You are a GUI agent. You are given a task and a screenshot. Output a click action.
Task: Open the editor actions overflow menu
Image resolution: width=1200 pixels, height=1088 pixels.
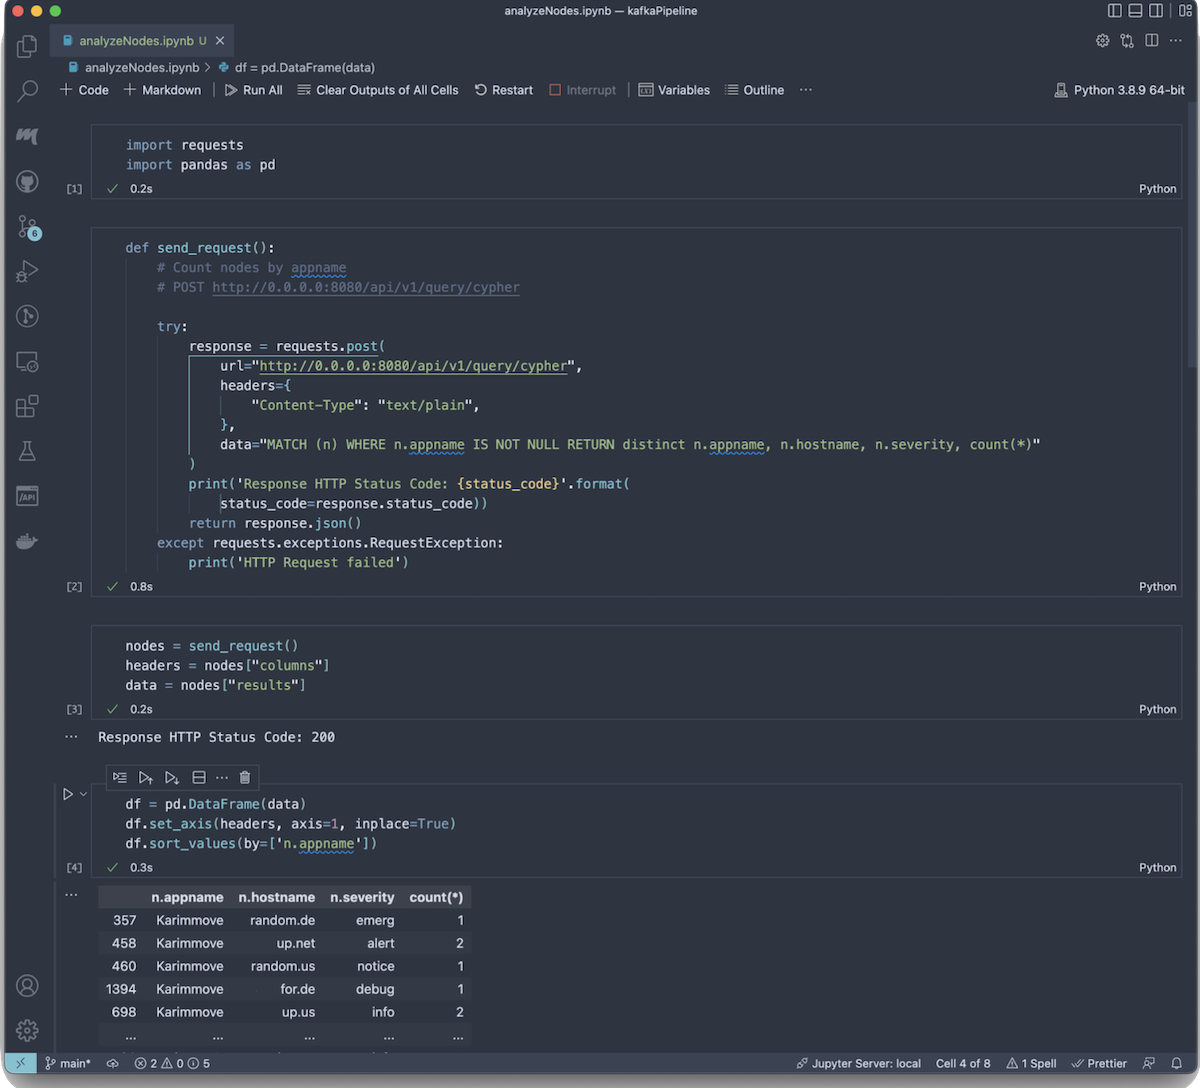[1174, 40]
